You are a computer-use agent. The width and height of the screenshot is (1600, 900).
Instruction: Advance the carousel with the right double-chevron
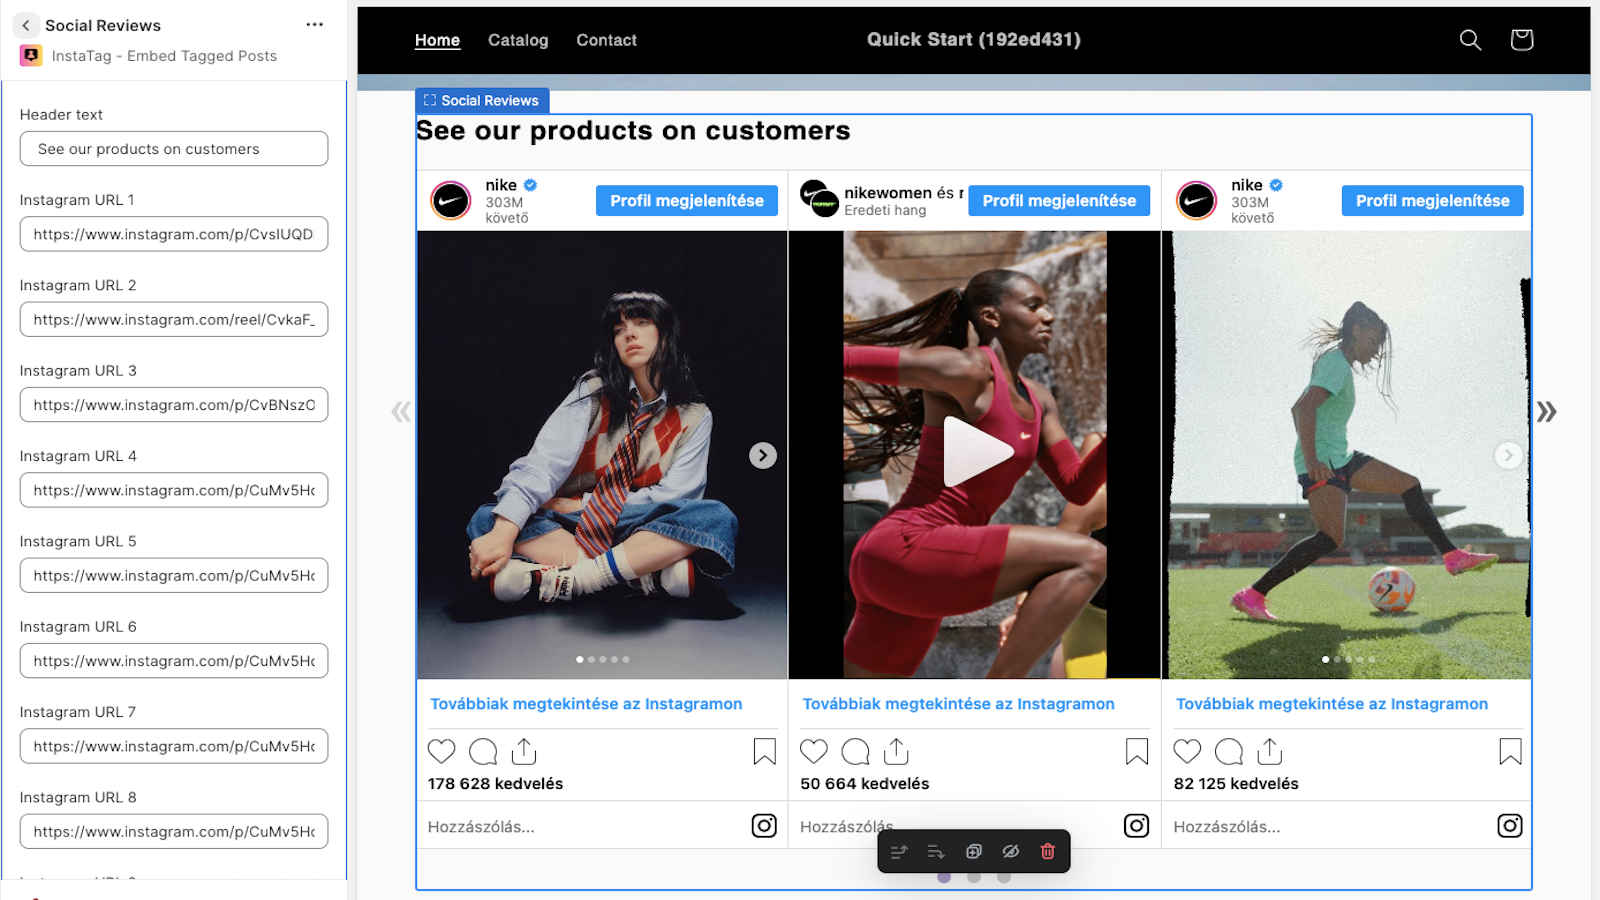(x=1547, y=411)
